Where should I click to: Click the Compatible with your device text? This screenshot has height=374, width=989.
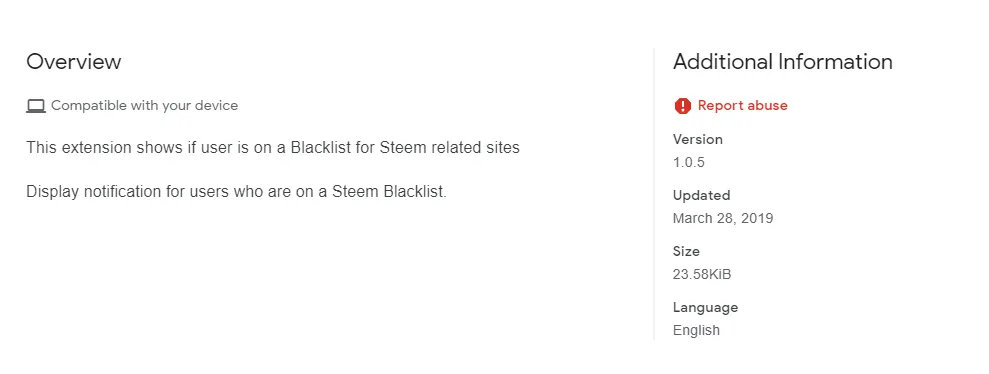tap(144, 105)
